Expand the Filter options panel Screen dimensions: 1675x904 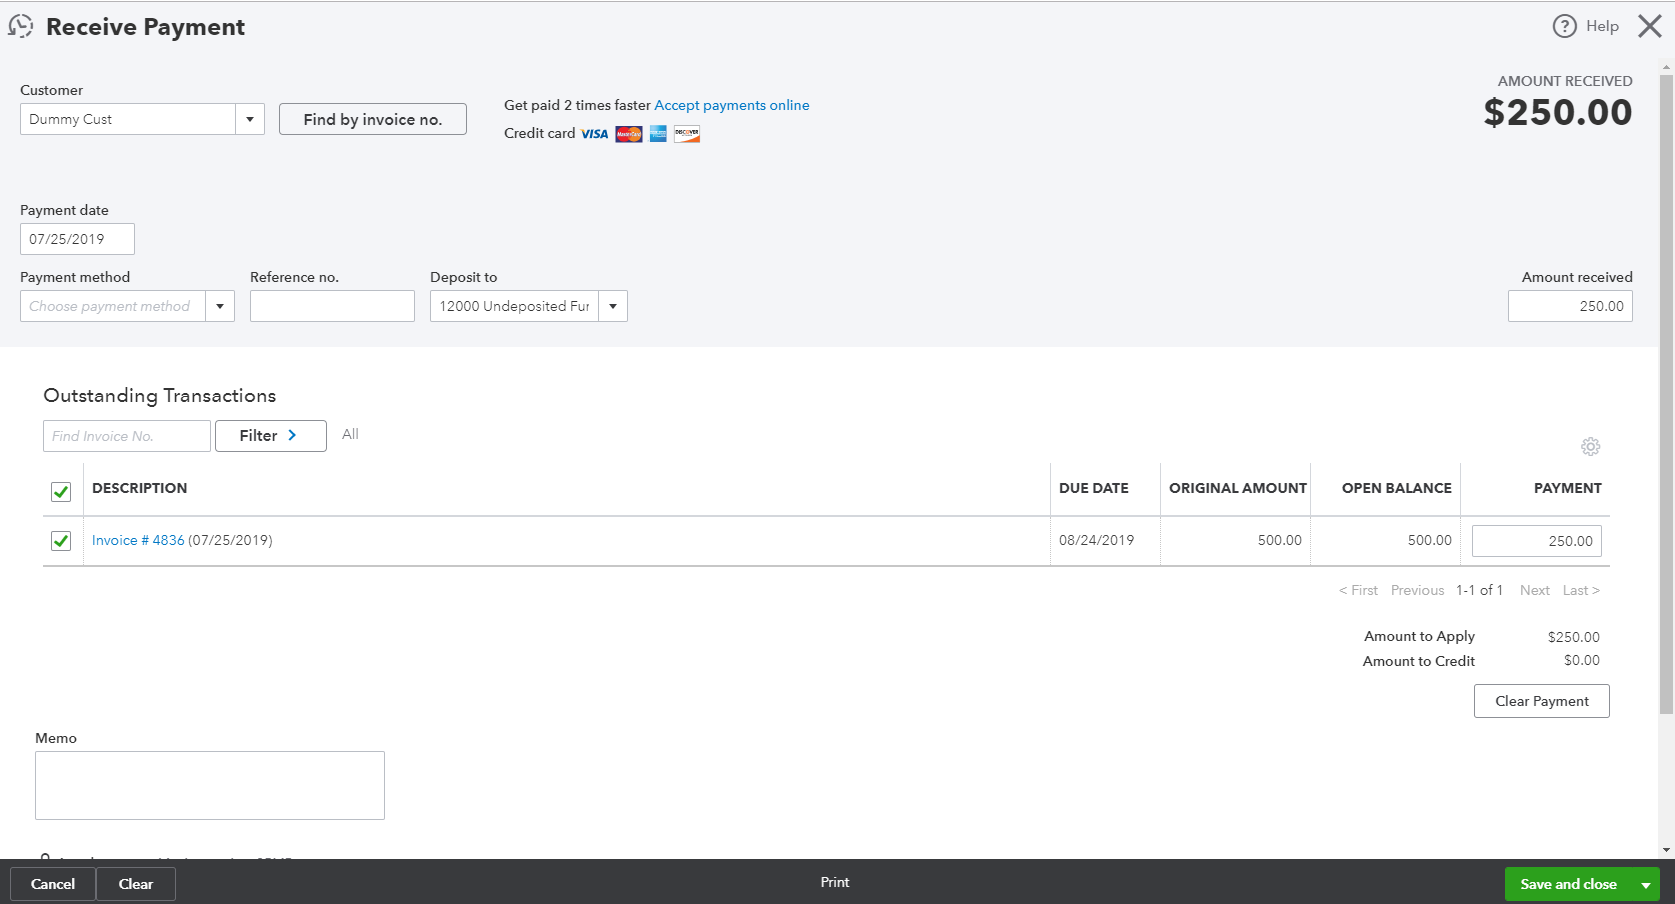pos(270,435)
